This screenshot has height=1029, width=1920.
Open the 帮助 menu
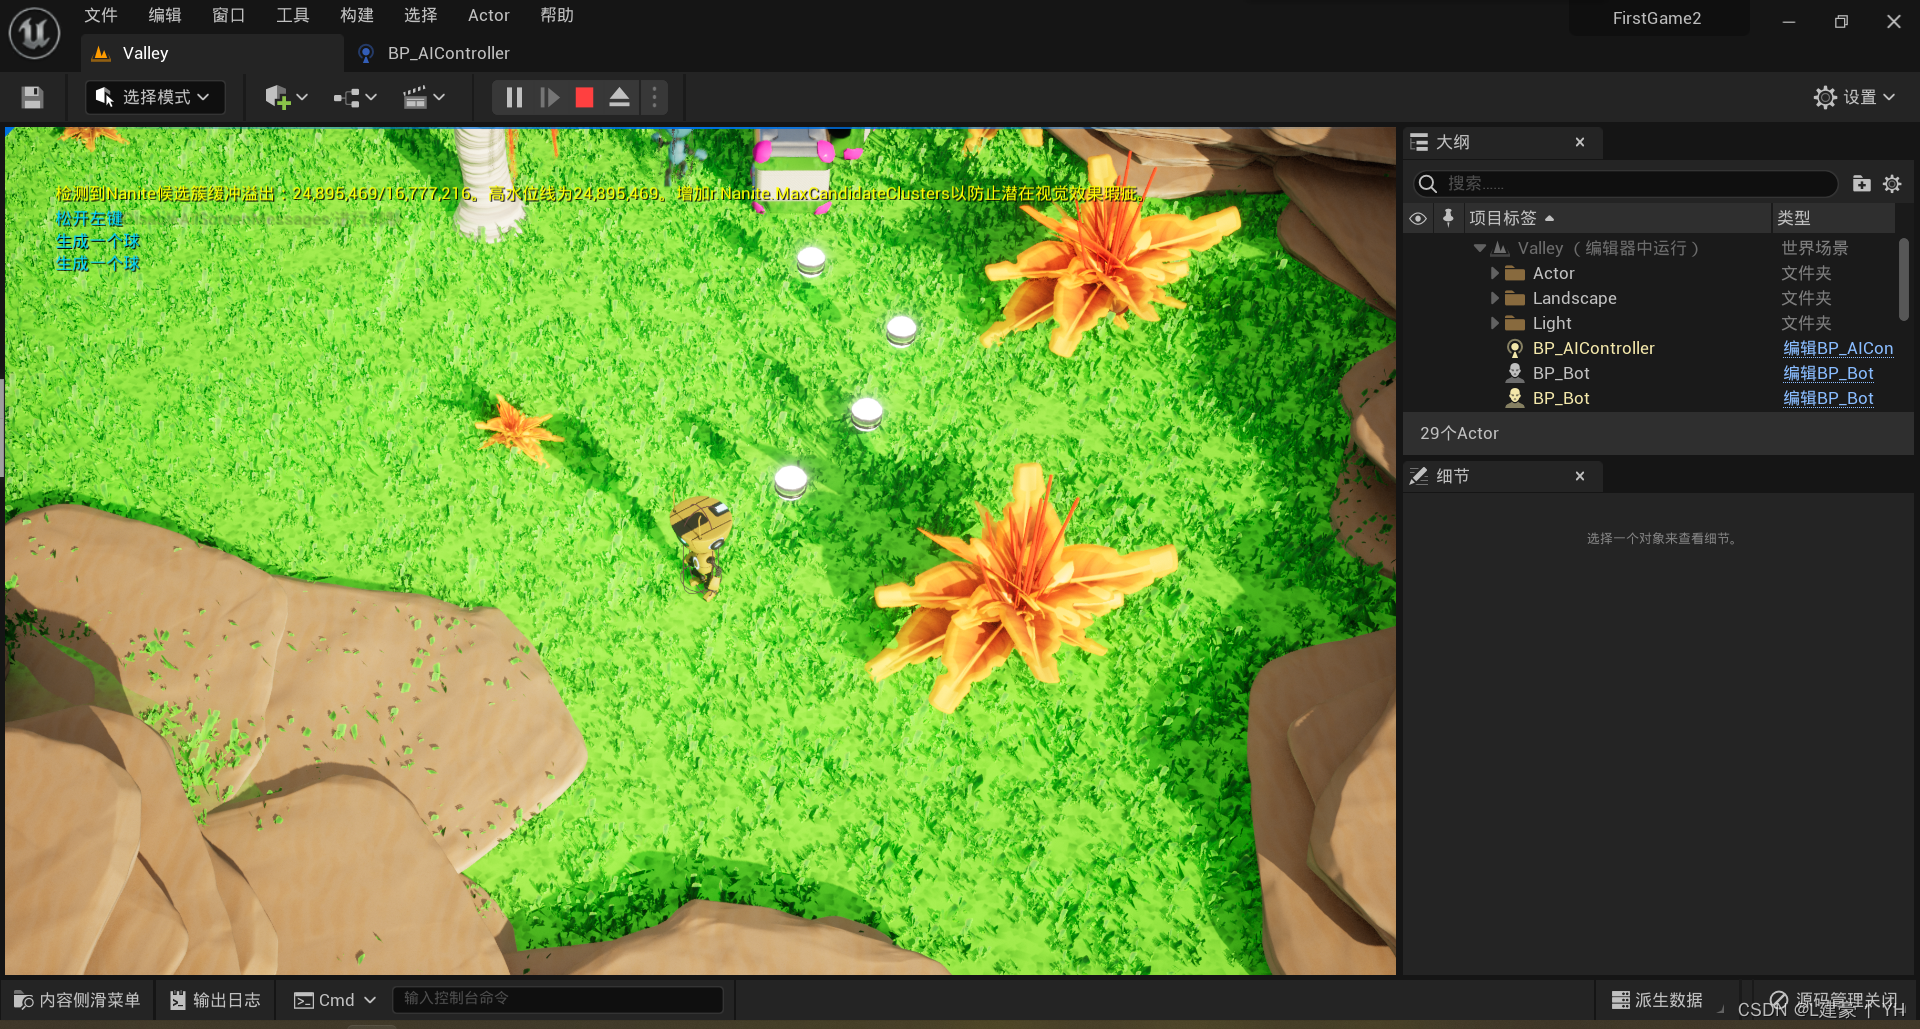pos(557,15)
